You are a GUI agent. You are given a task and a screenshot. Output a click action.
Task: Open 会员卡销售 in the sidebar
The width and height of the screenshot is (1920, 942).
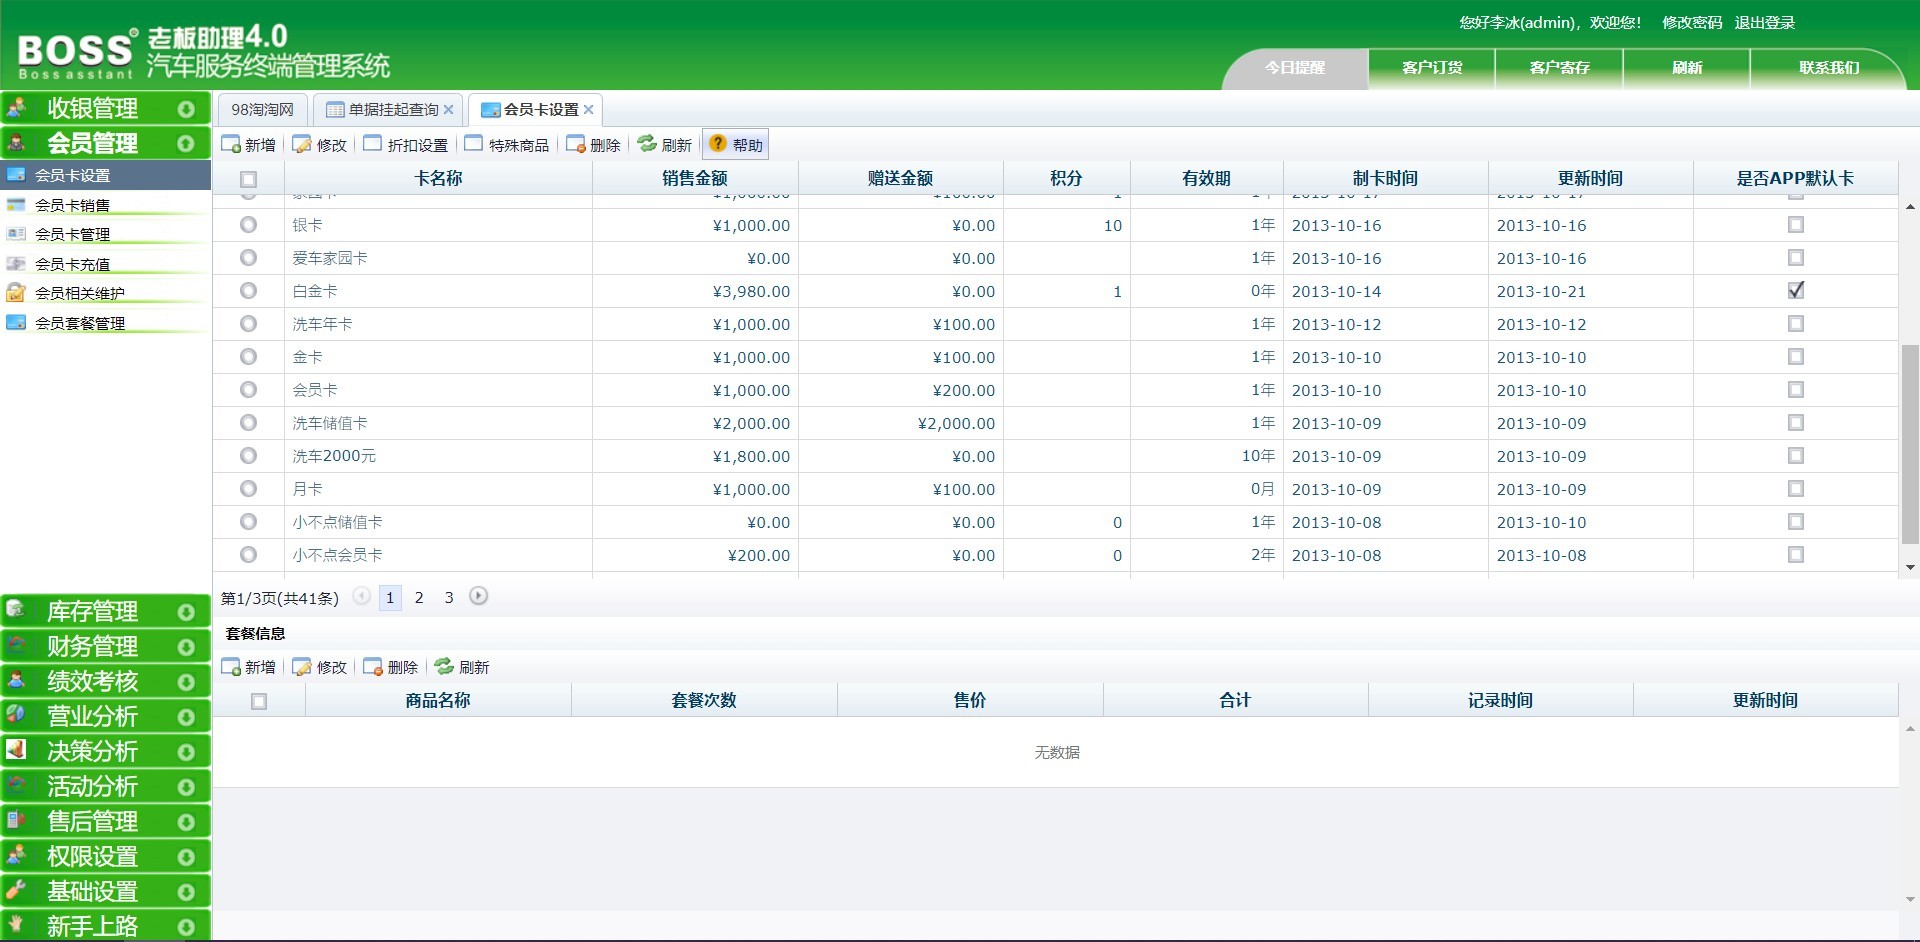point(105,205)
